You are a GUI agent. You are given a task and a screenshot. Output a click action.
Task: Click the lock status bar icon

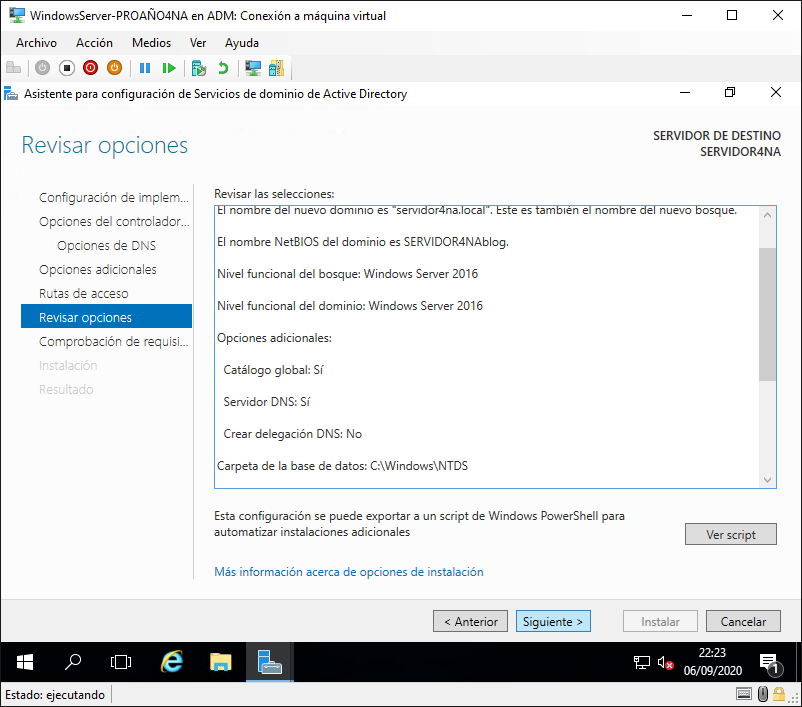coord(779,694)
